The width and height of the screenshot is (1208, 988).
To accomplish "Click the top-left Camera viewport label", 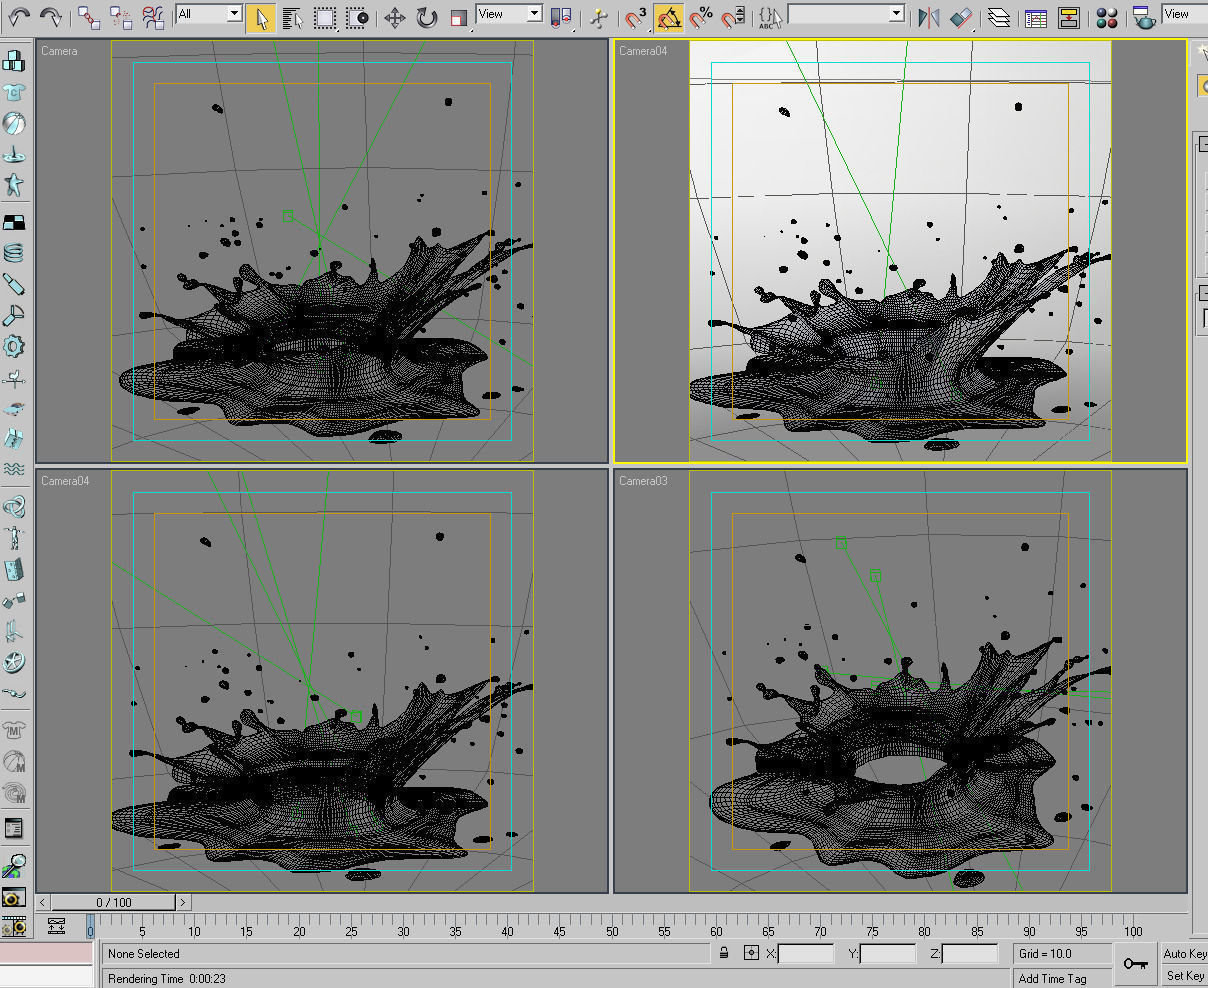I will pos(59,51).
